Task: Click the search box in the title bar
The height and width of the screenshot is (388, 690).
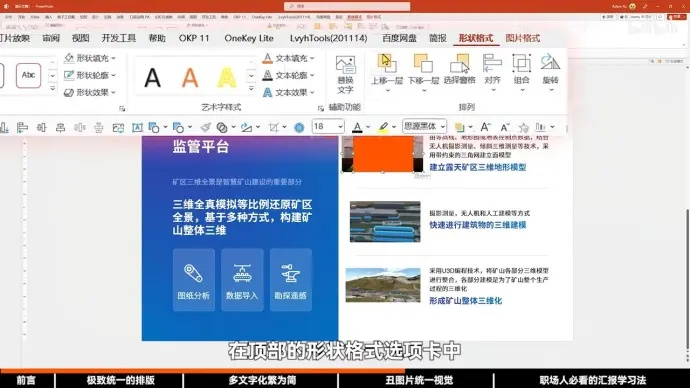Action: (347, 6)
